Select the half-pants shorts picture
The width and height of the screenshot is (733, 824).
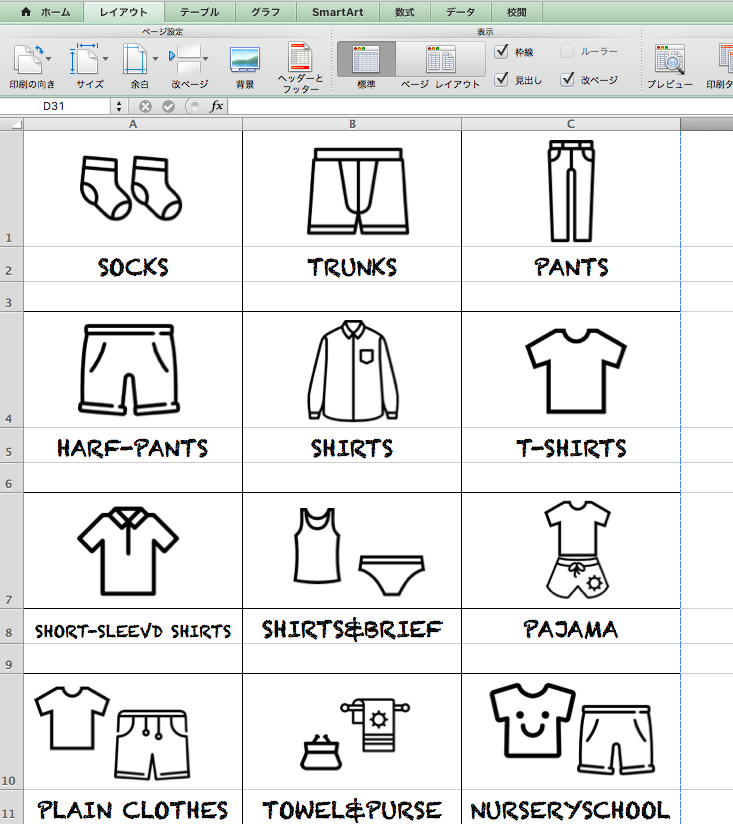point(129,370)
